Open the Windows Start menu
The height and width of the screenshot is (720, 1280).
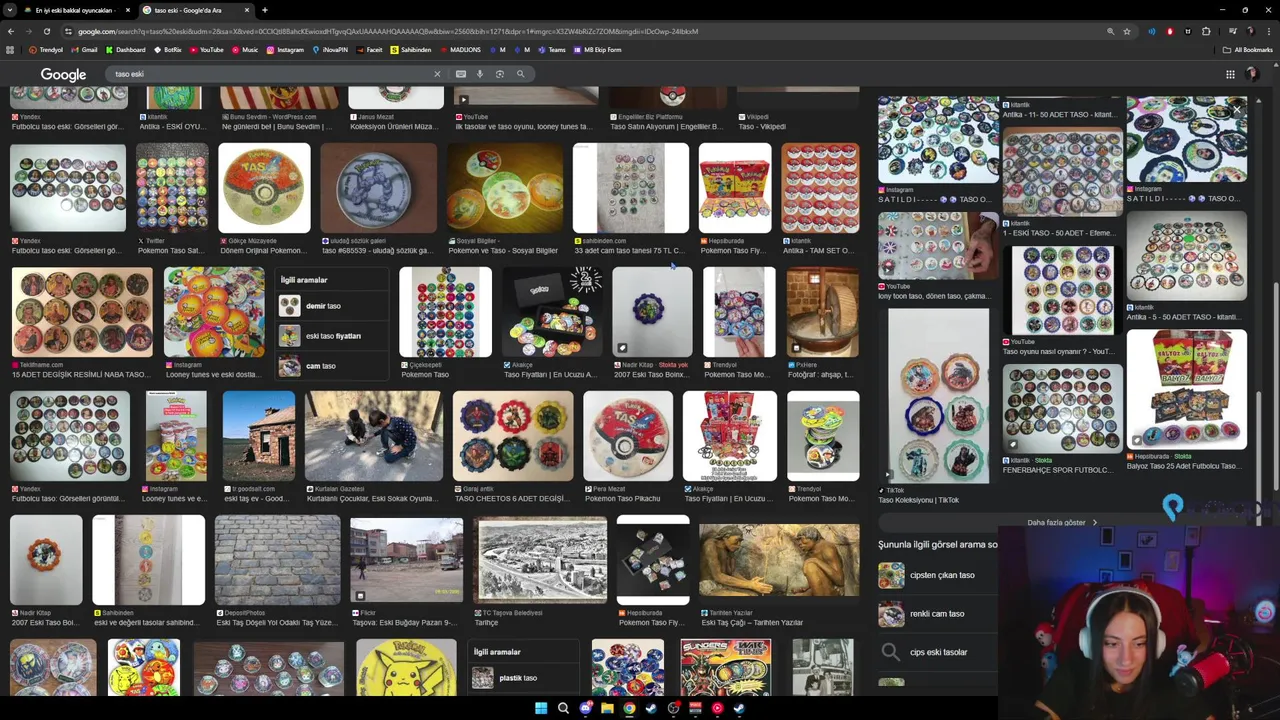(541, 708)
